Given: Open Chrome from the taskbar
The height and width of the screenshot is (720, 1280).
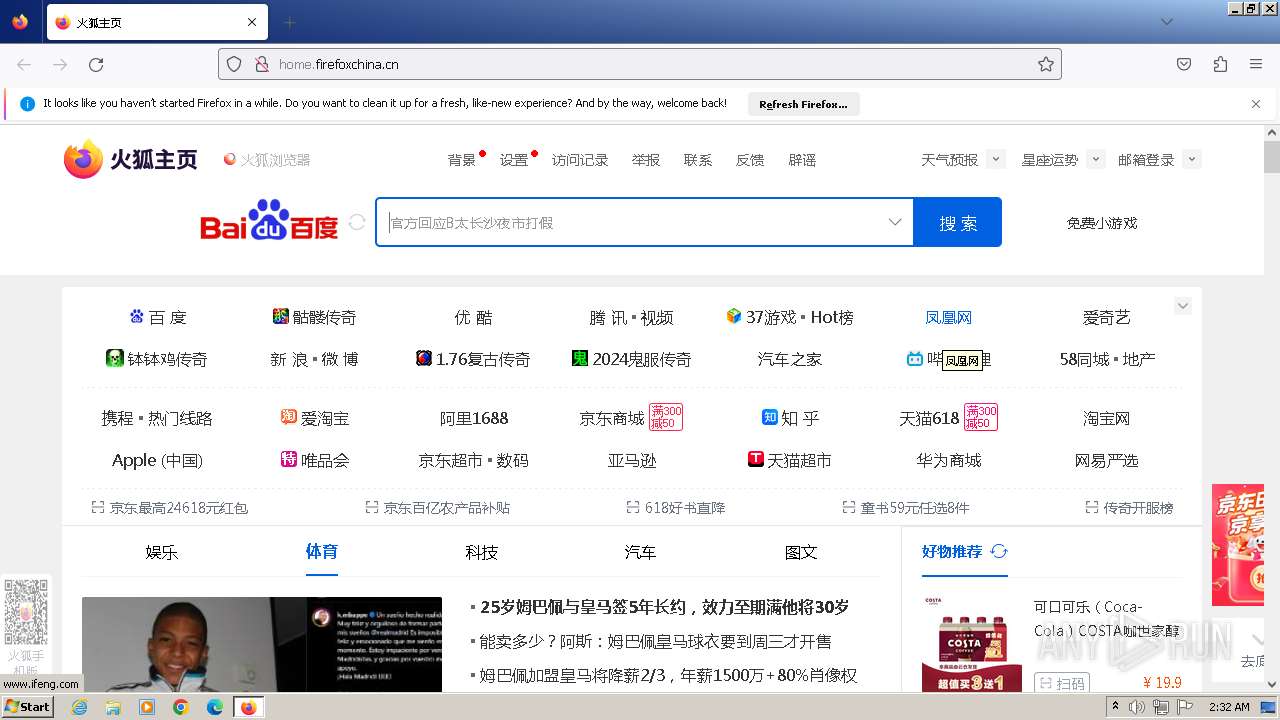Looking at the screenshot, I should [180, 707].
